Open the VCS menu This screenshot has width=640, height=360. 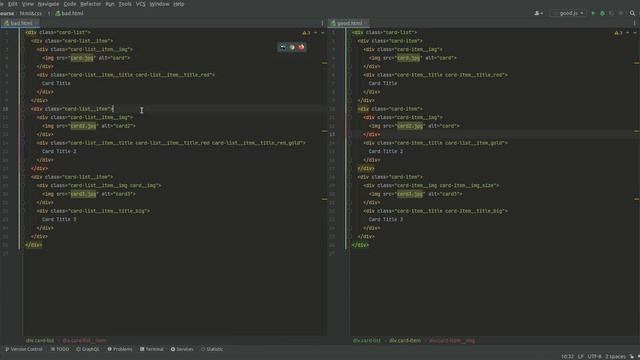(140, 4)
